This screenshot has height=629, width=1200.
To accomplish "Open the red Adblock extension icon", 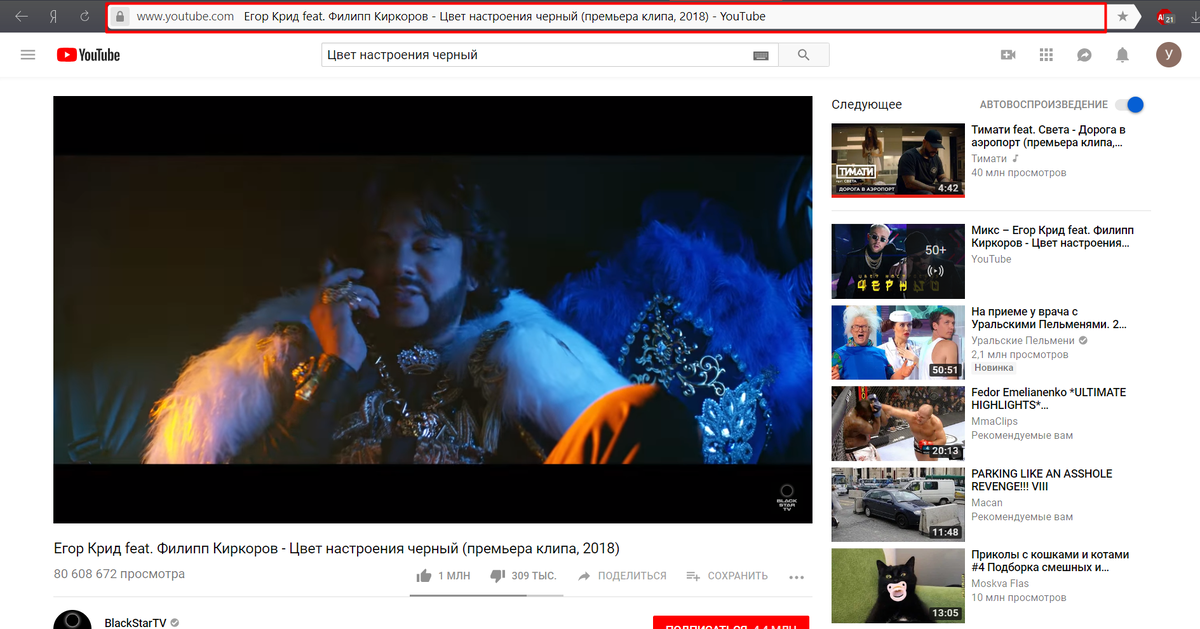I will coord(1165,17).
